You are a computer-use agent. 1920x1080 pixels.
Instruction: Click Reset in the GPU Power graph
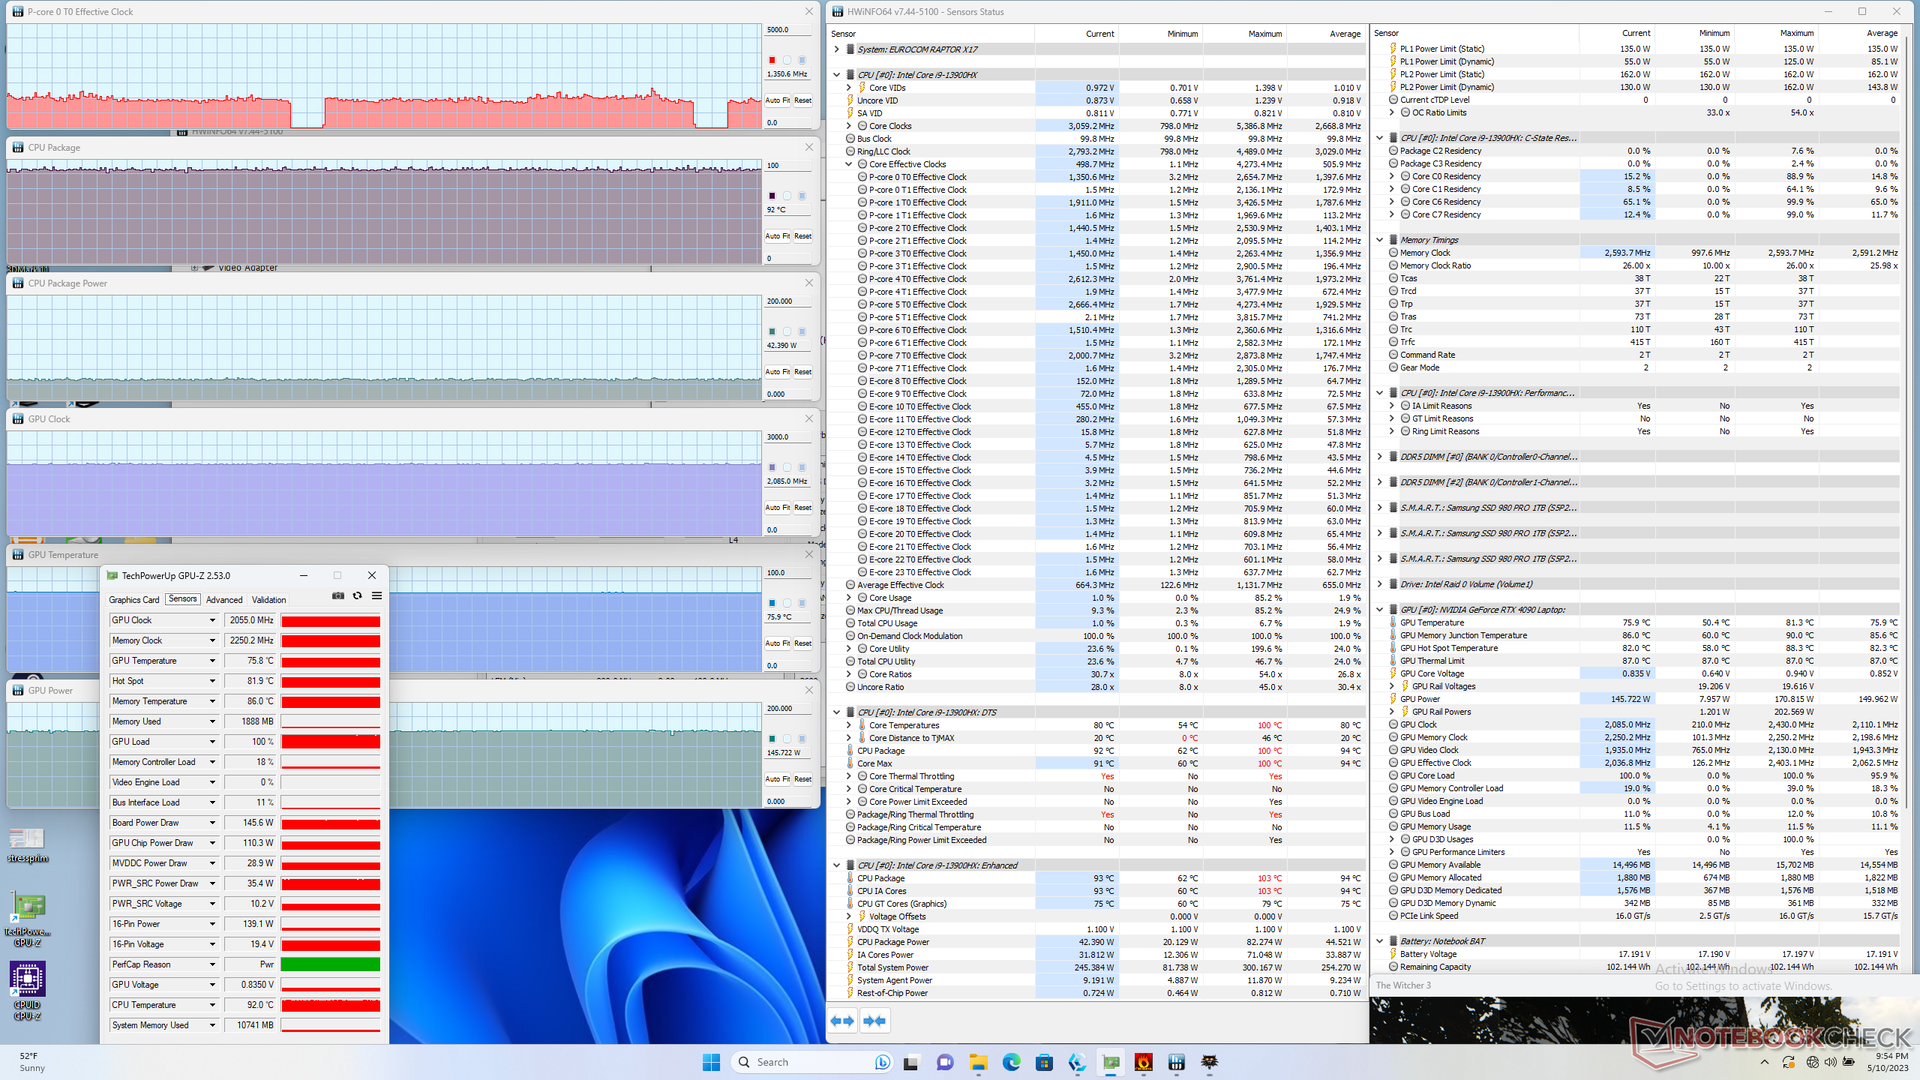point(803,779)
